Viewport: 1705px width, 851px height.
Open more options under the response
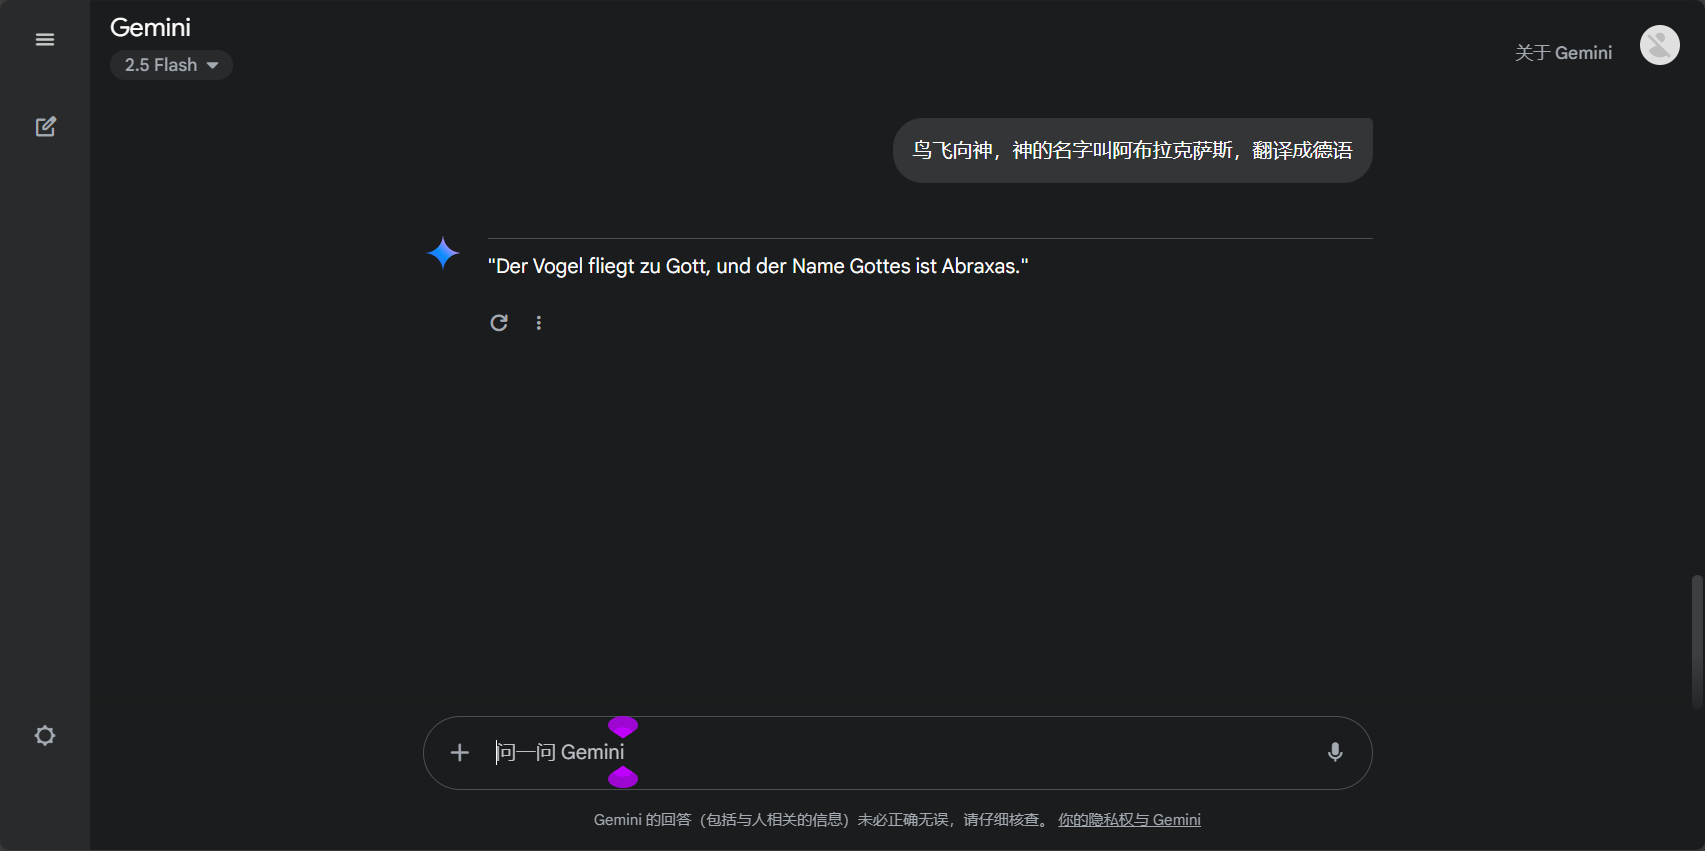pos(539,322)
